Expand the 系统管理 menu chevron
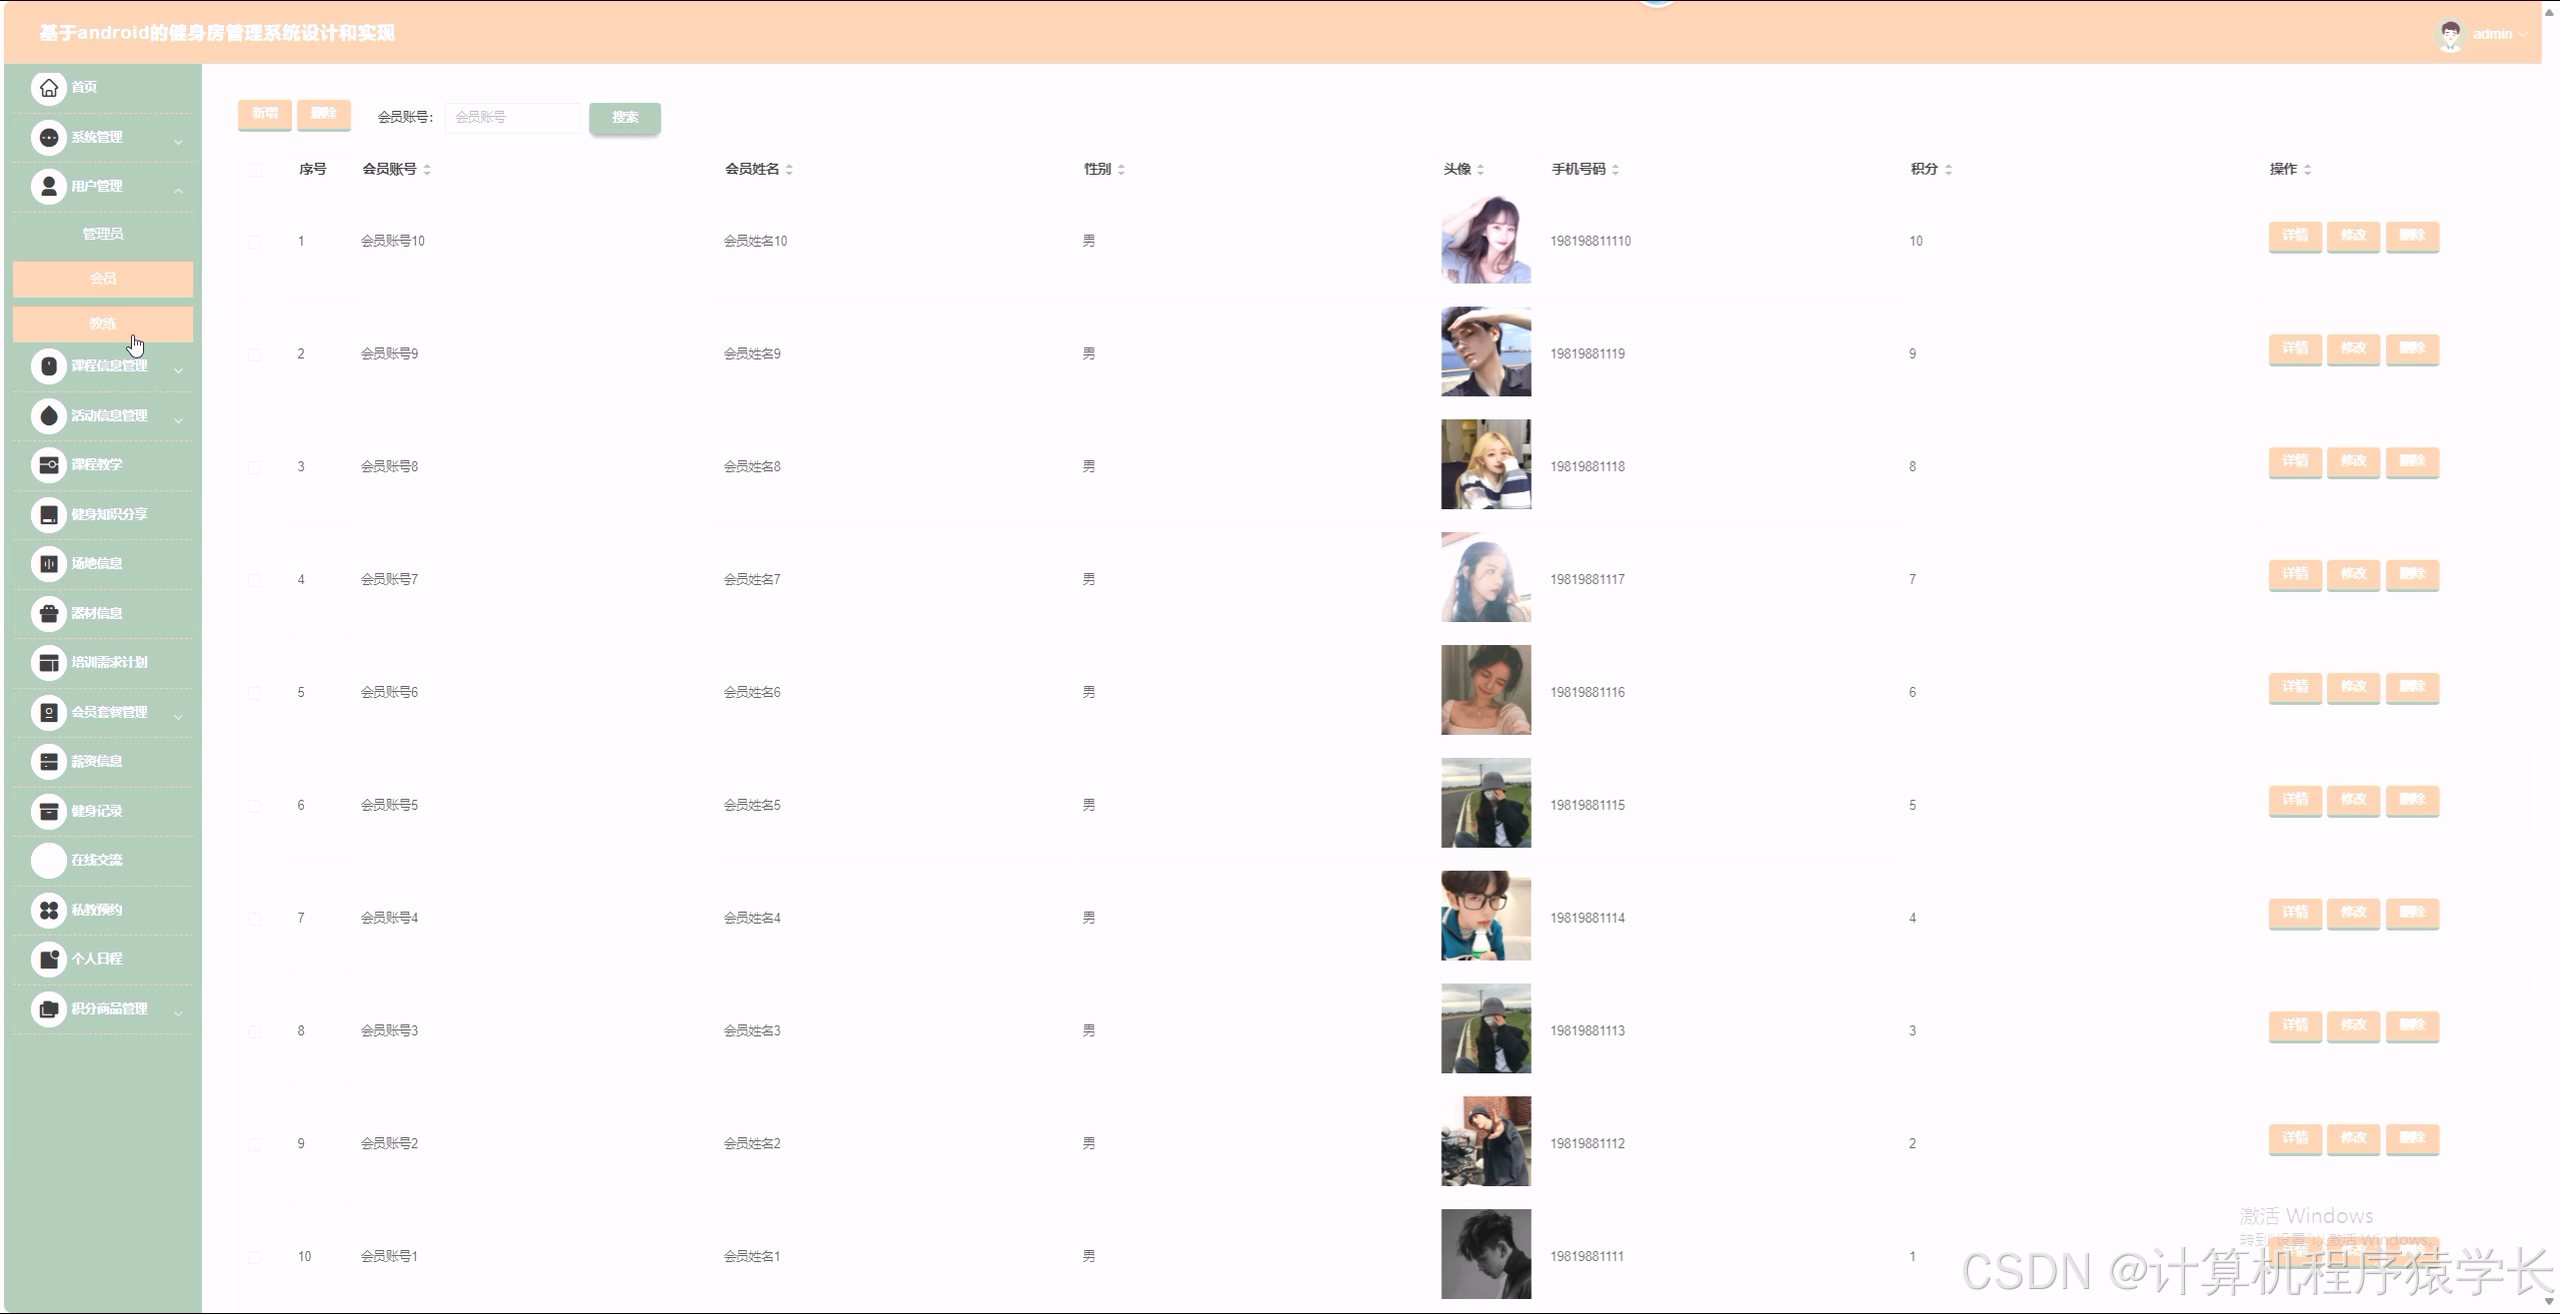Viewport: 2560px width, 1314px height. [178, 141]
